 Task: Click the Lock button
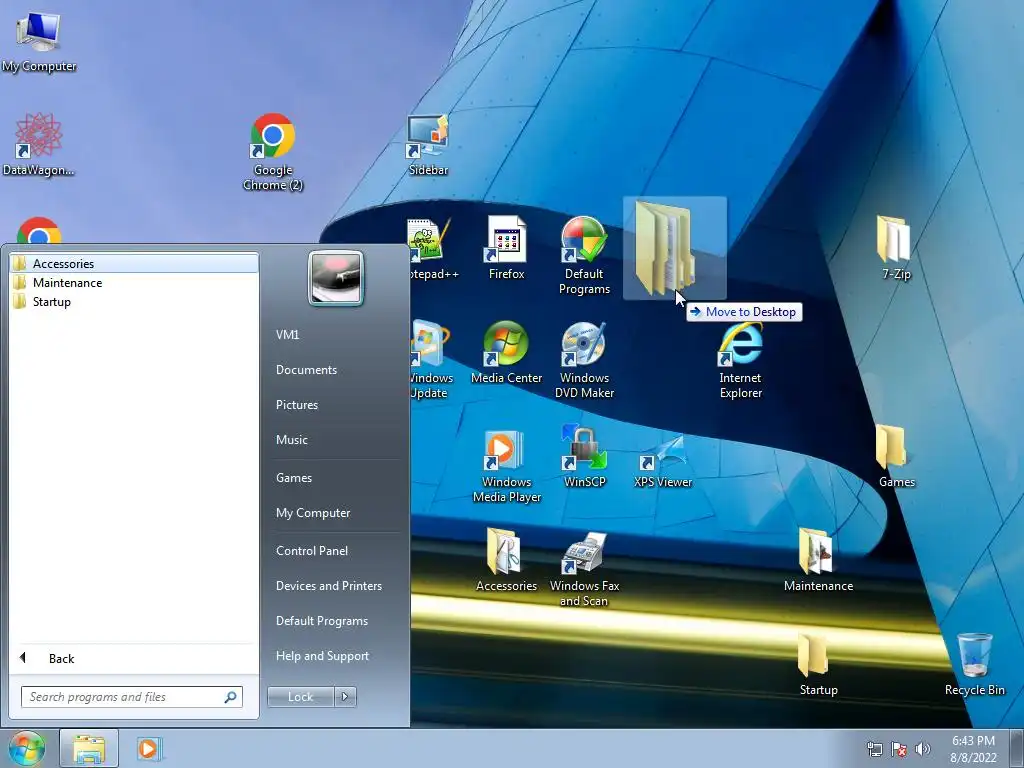pos(300,697)
